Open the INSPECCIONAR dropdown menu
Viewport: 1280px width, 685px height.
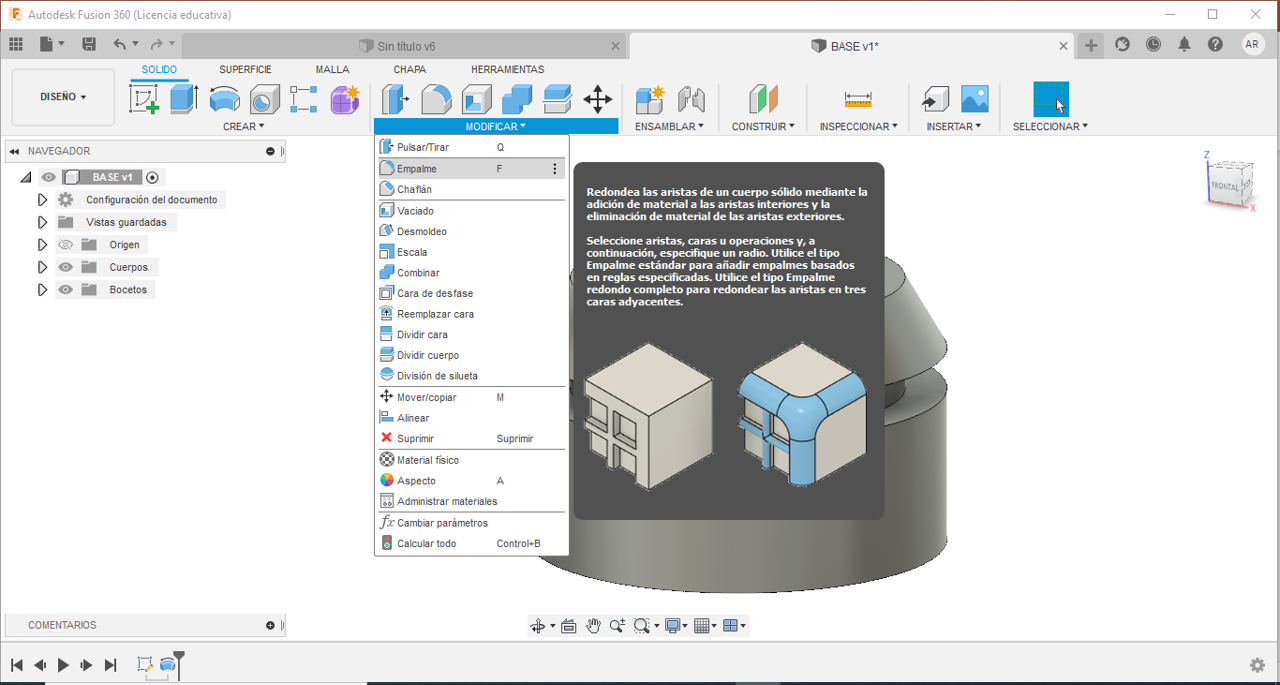click(x=858, y=127)
